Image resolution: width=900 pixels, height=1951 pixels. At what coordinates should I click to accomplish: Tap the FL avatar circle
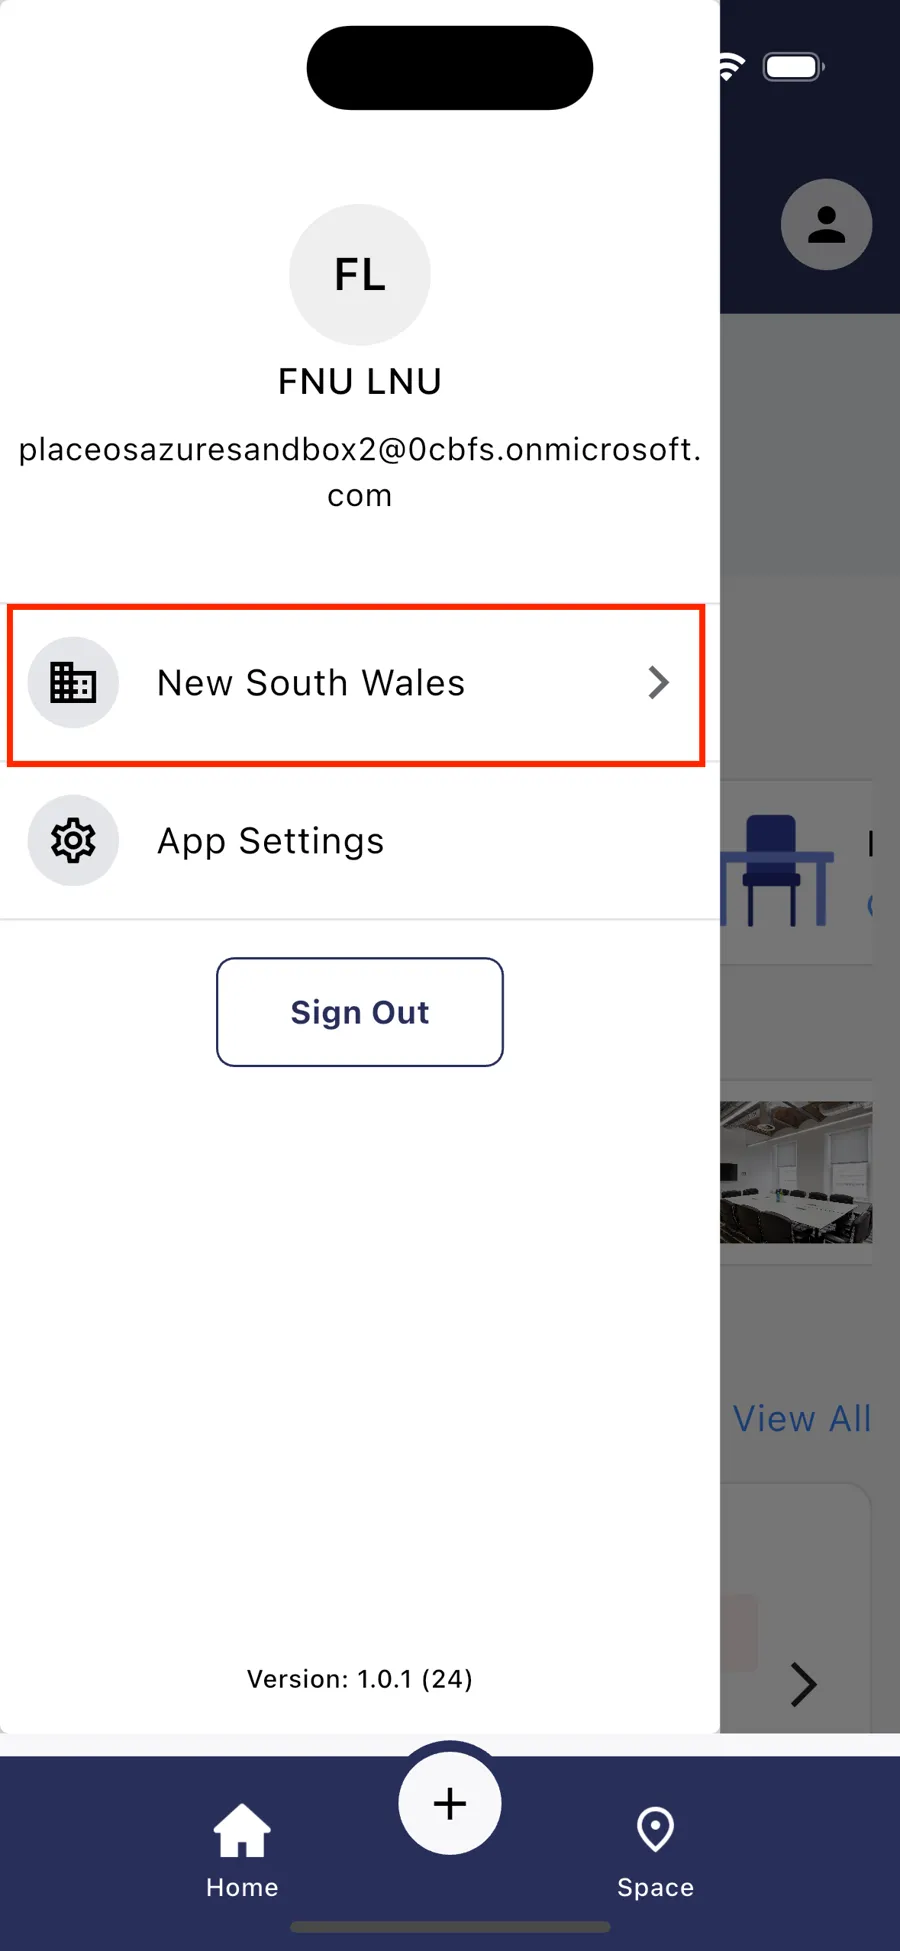tap(360, 275)
